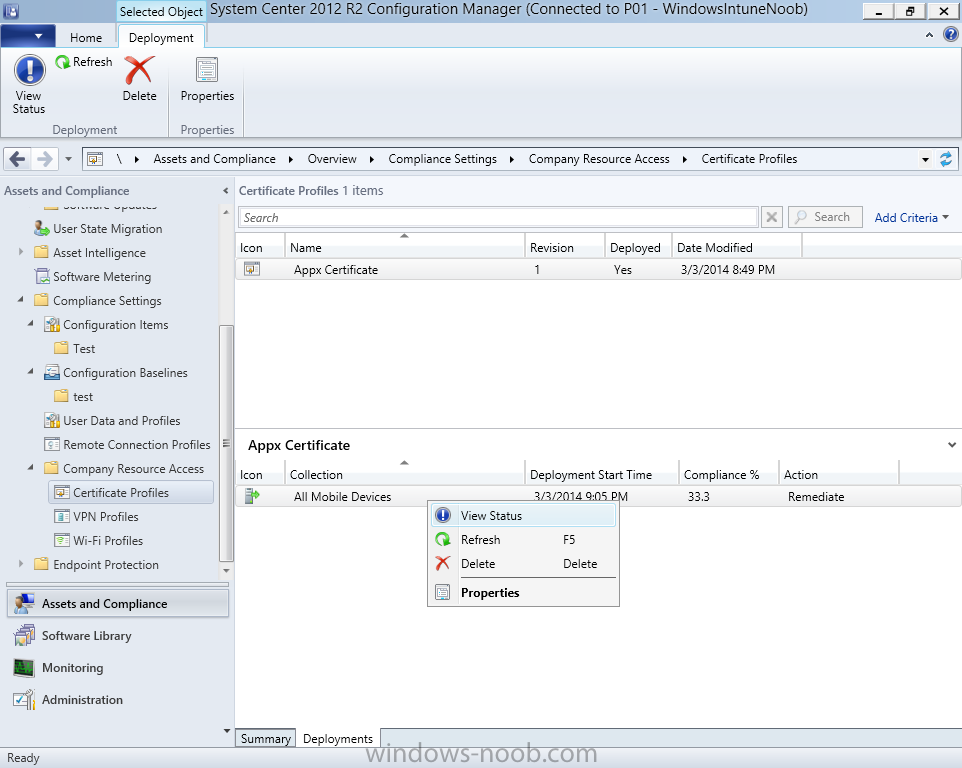The height and width of the screenshot is (768, 962).
Task: Click navigation tree scroll down arrow
Action: click(x=226, y=570)
